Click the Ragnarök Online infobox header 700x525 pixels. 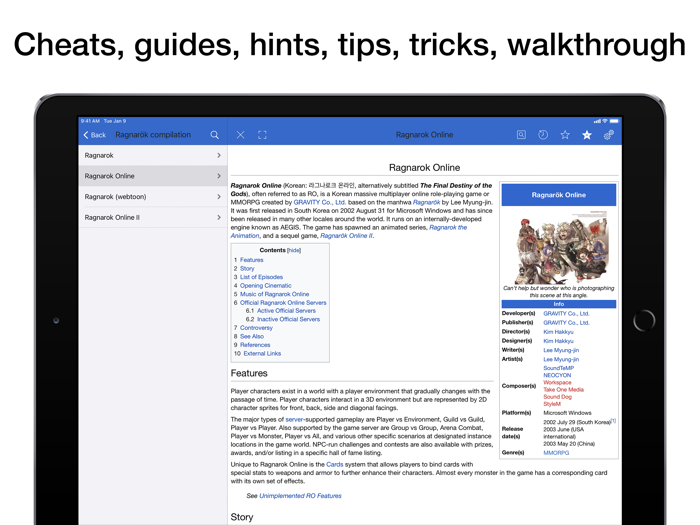coord(558,195)
